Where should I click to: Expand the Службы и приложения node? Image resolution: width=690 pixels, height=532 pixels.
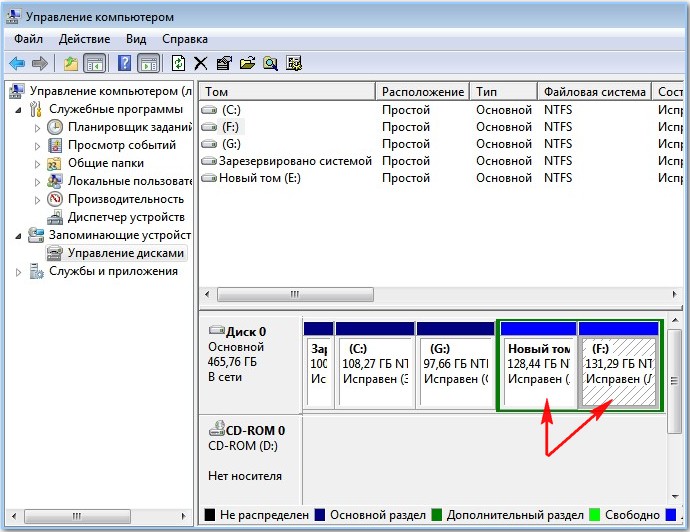point(21,272)
